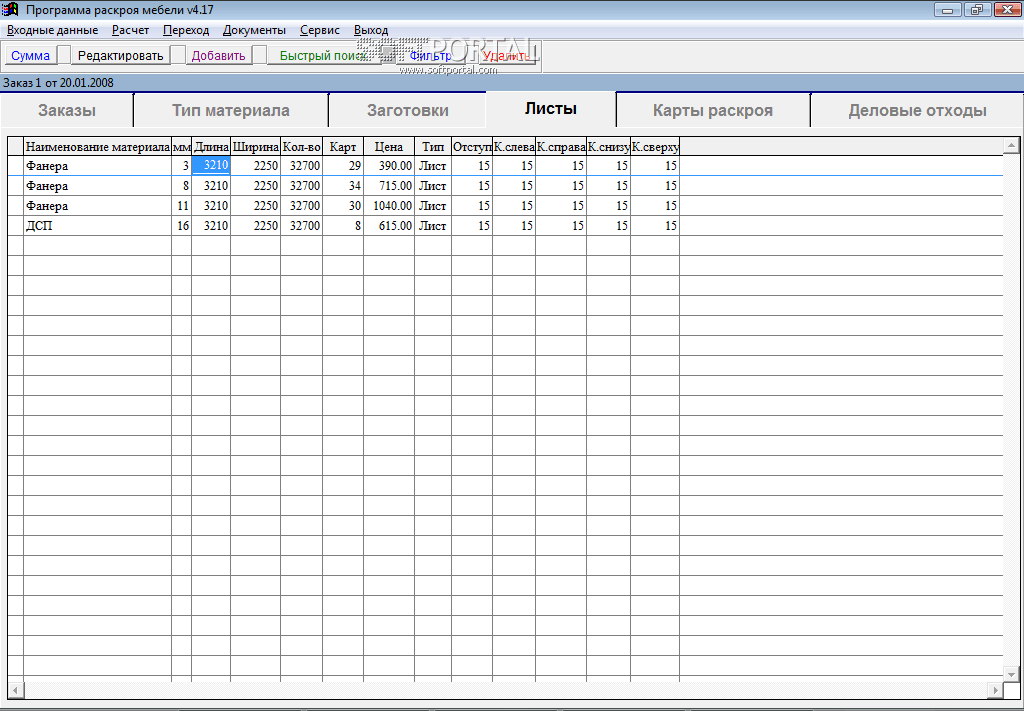Click the Редактировать button
This screenshot has width=1024, height=711.
pyautogui.click(x=121, y=55)
